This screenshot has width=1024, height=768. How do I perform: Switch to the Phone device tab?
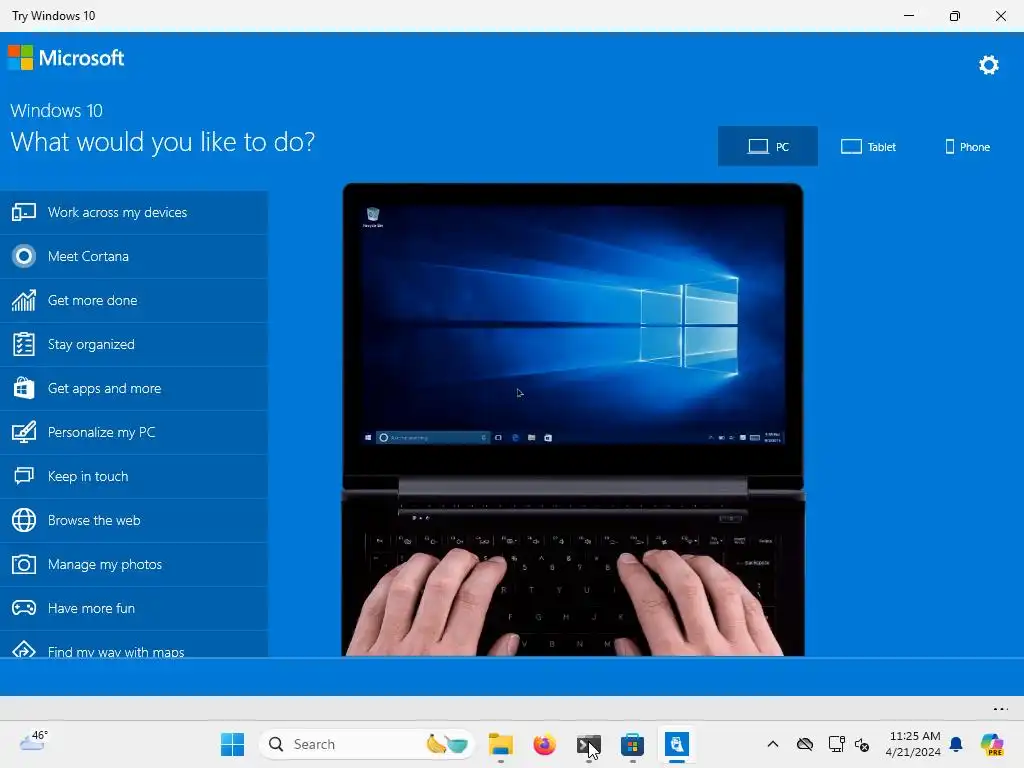point(967,146)
